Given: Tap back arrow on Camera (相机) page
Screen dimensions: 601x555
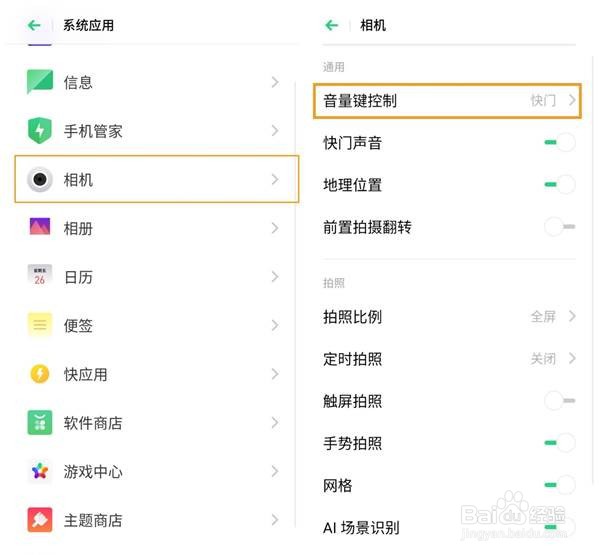Looking at the screenshot, I should pos(332,25).
